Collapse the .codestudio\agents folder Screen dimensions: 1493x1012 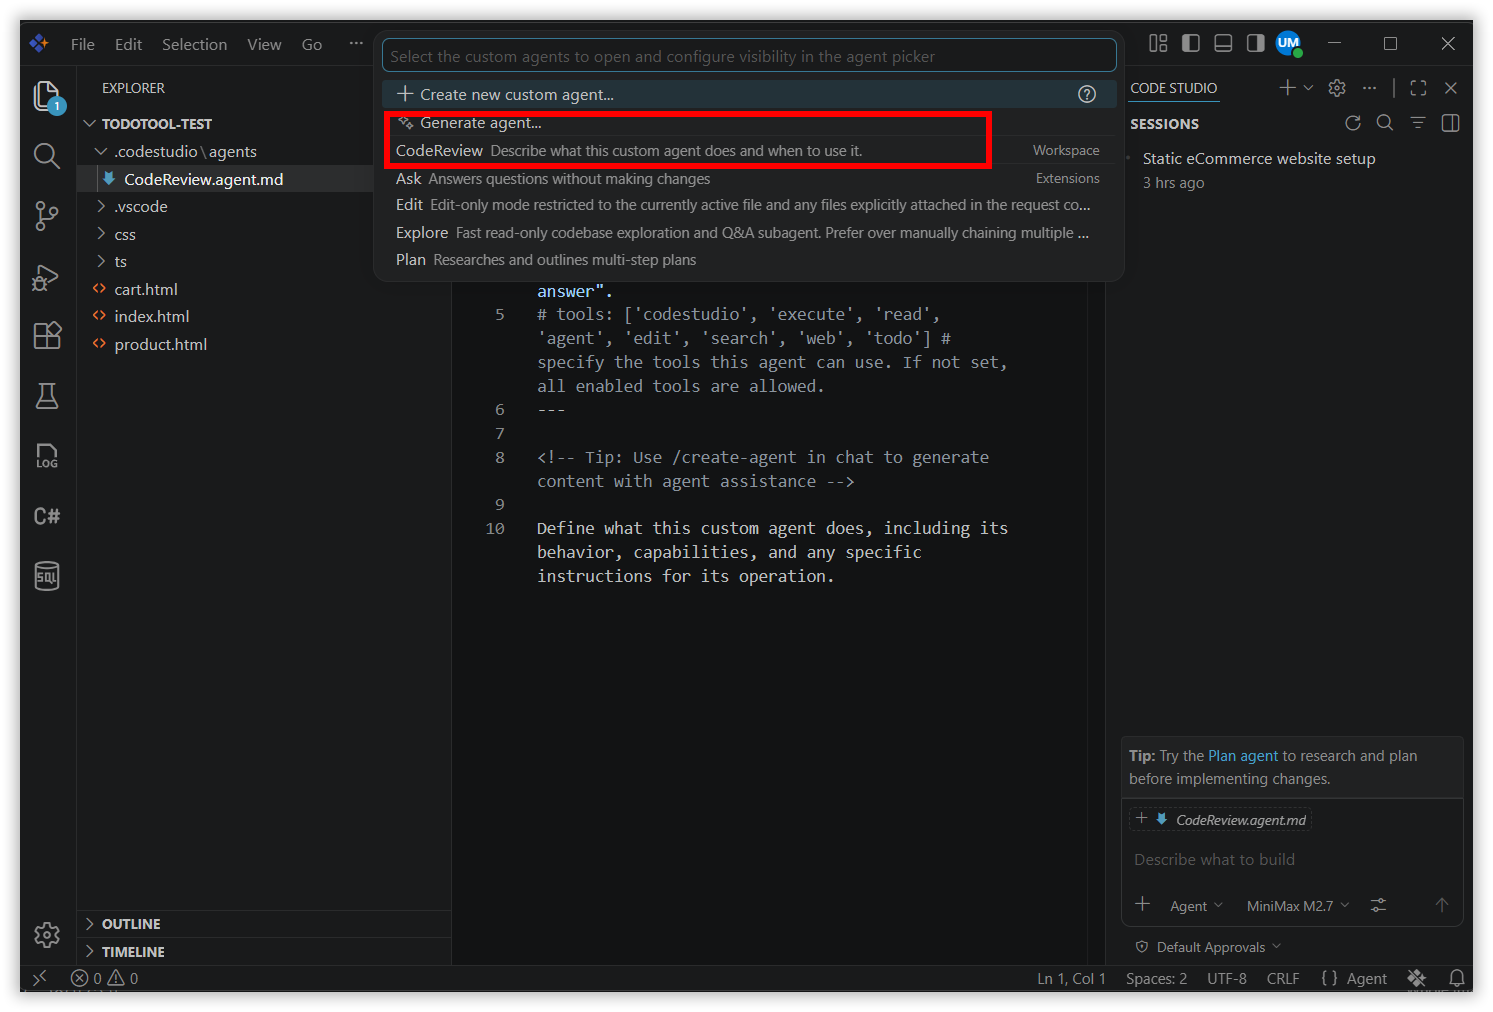click(101, 151)
